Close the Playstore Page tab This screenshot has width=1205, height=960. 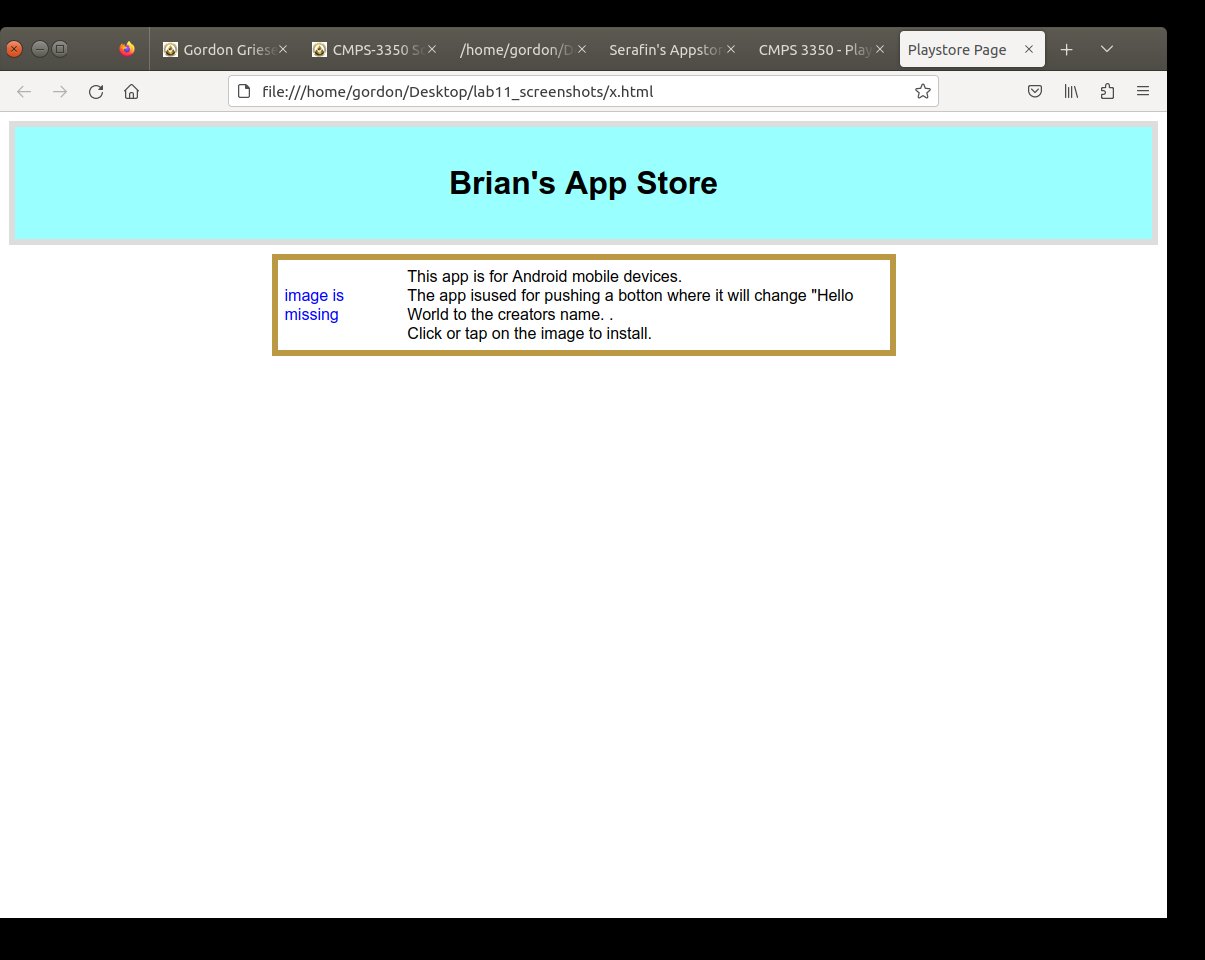[x=1029, y=49]
